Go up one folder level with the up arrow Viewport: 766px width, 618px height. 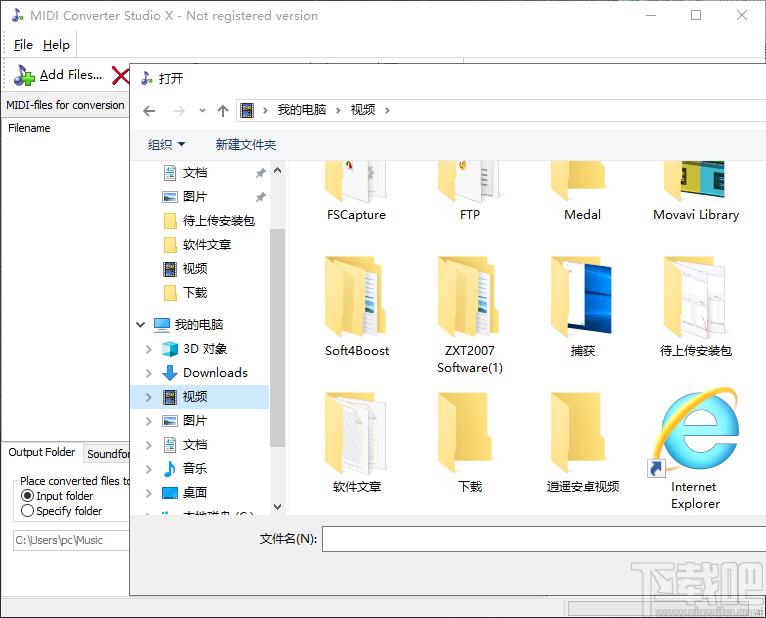223,111
